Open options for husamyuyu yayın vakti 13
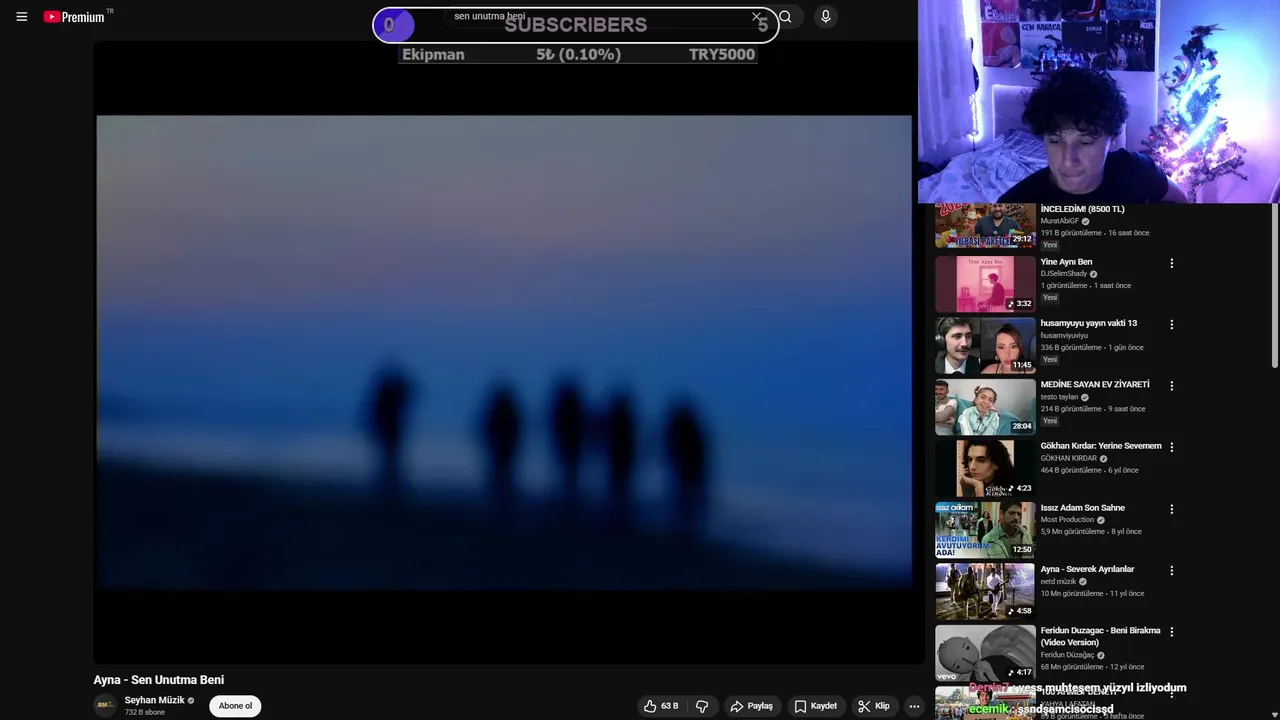 click(1172, 324)
